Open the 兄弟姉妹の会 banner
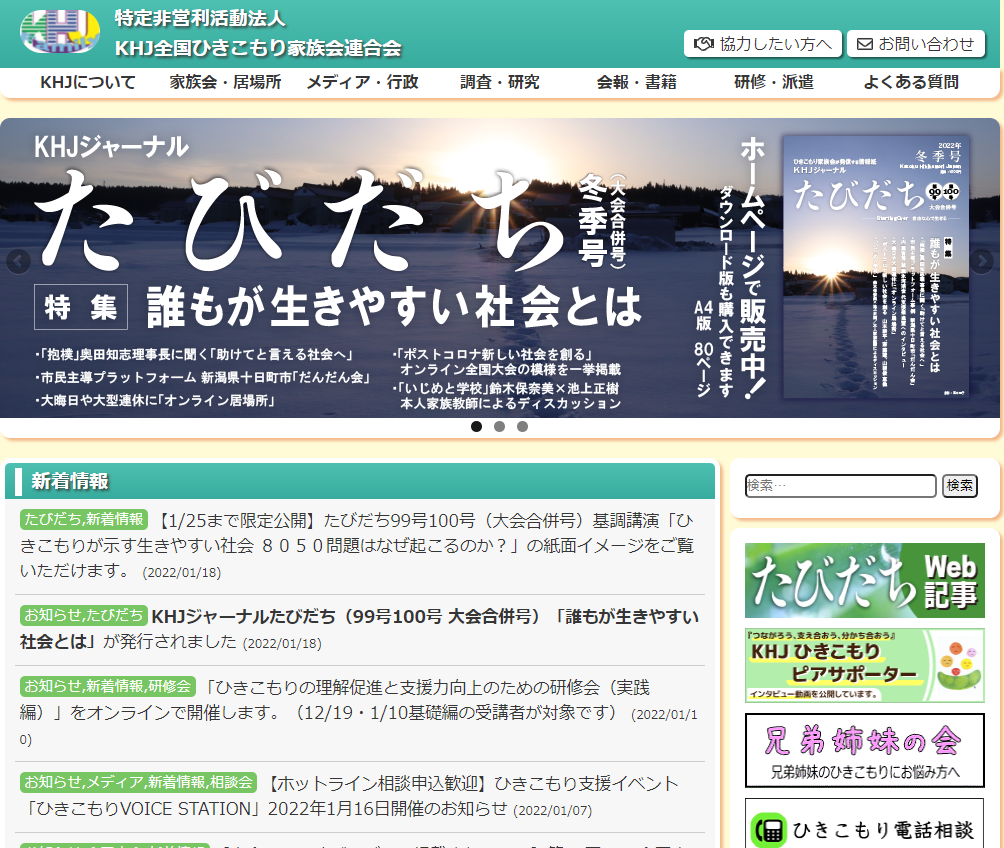This screenshot has width=1004, height=848. point(864,750)
